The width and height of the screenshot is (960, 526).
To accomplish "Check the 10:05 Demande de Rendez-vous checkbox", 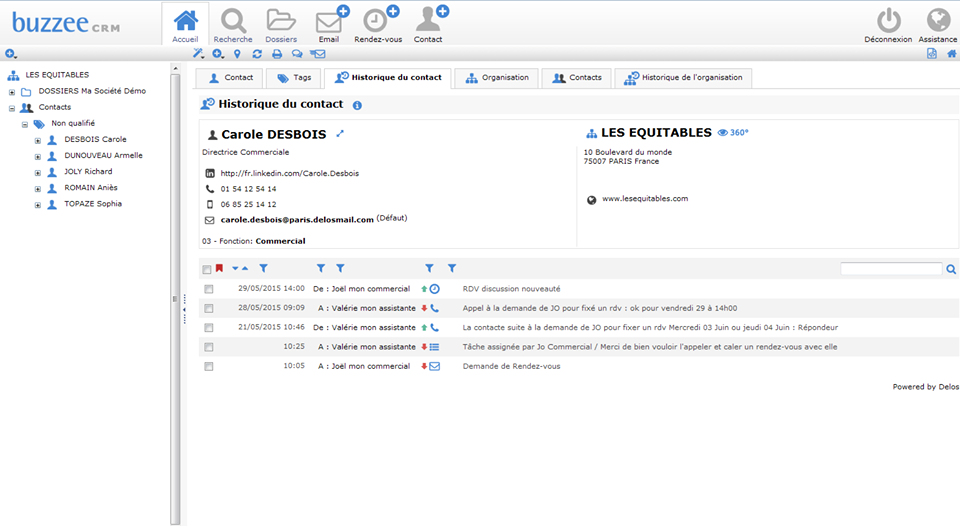I will click(x=209, y=367).
